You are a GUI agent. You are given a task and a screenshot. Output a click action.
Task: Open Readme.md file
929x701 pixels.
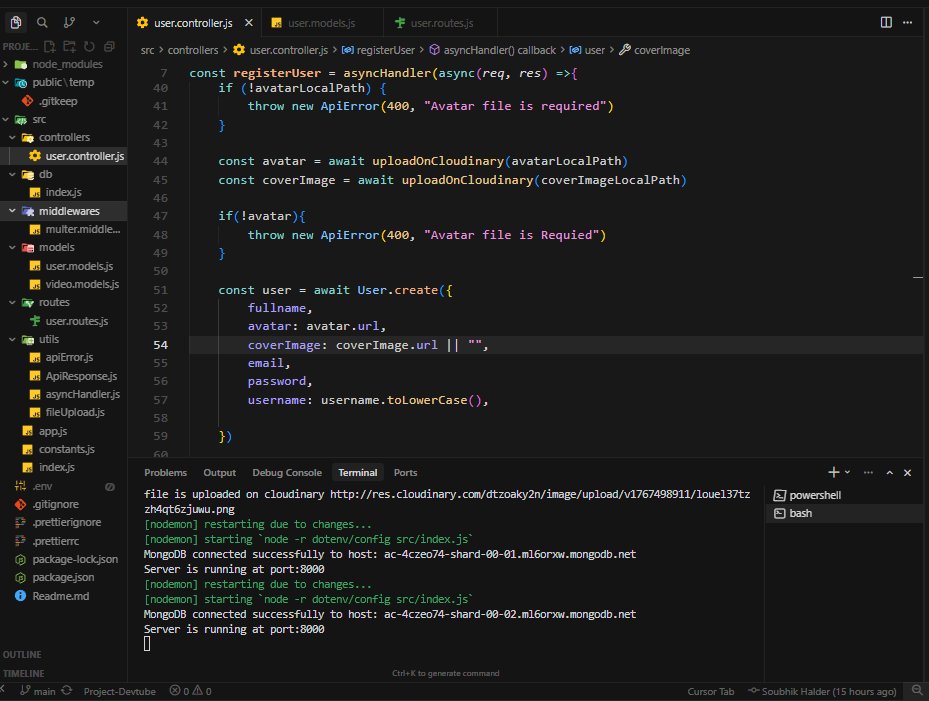pyautogui.click(x=63, y=596)
